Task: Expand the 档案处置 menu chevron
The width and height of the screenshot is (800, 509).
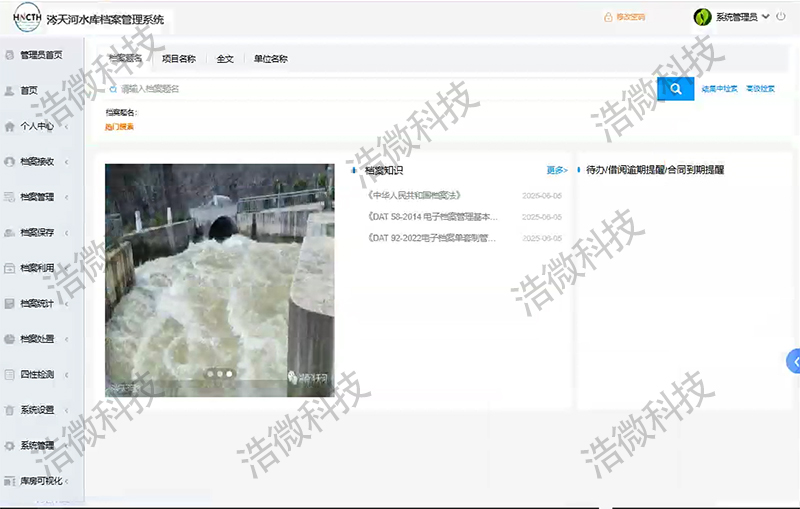Action: (x=66, y=339)
